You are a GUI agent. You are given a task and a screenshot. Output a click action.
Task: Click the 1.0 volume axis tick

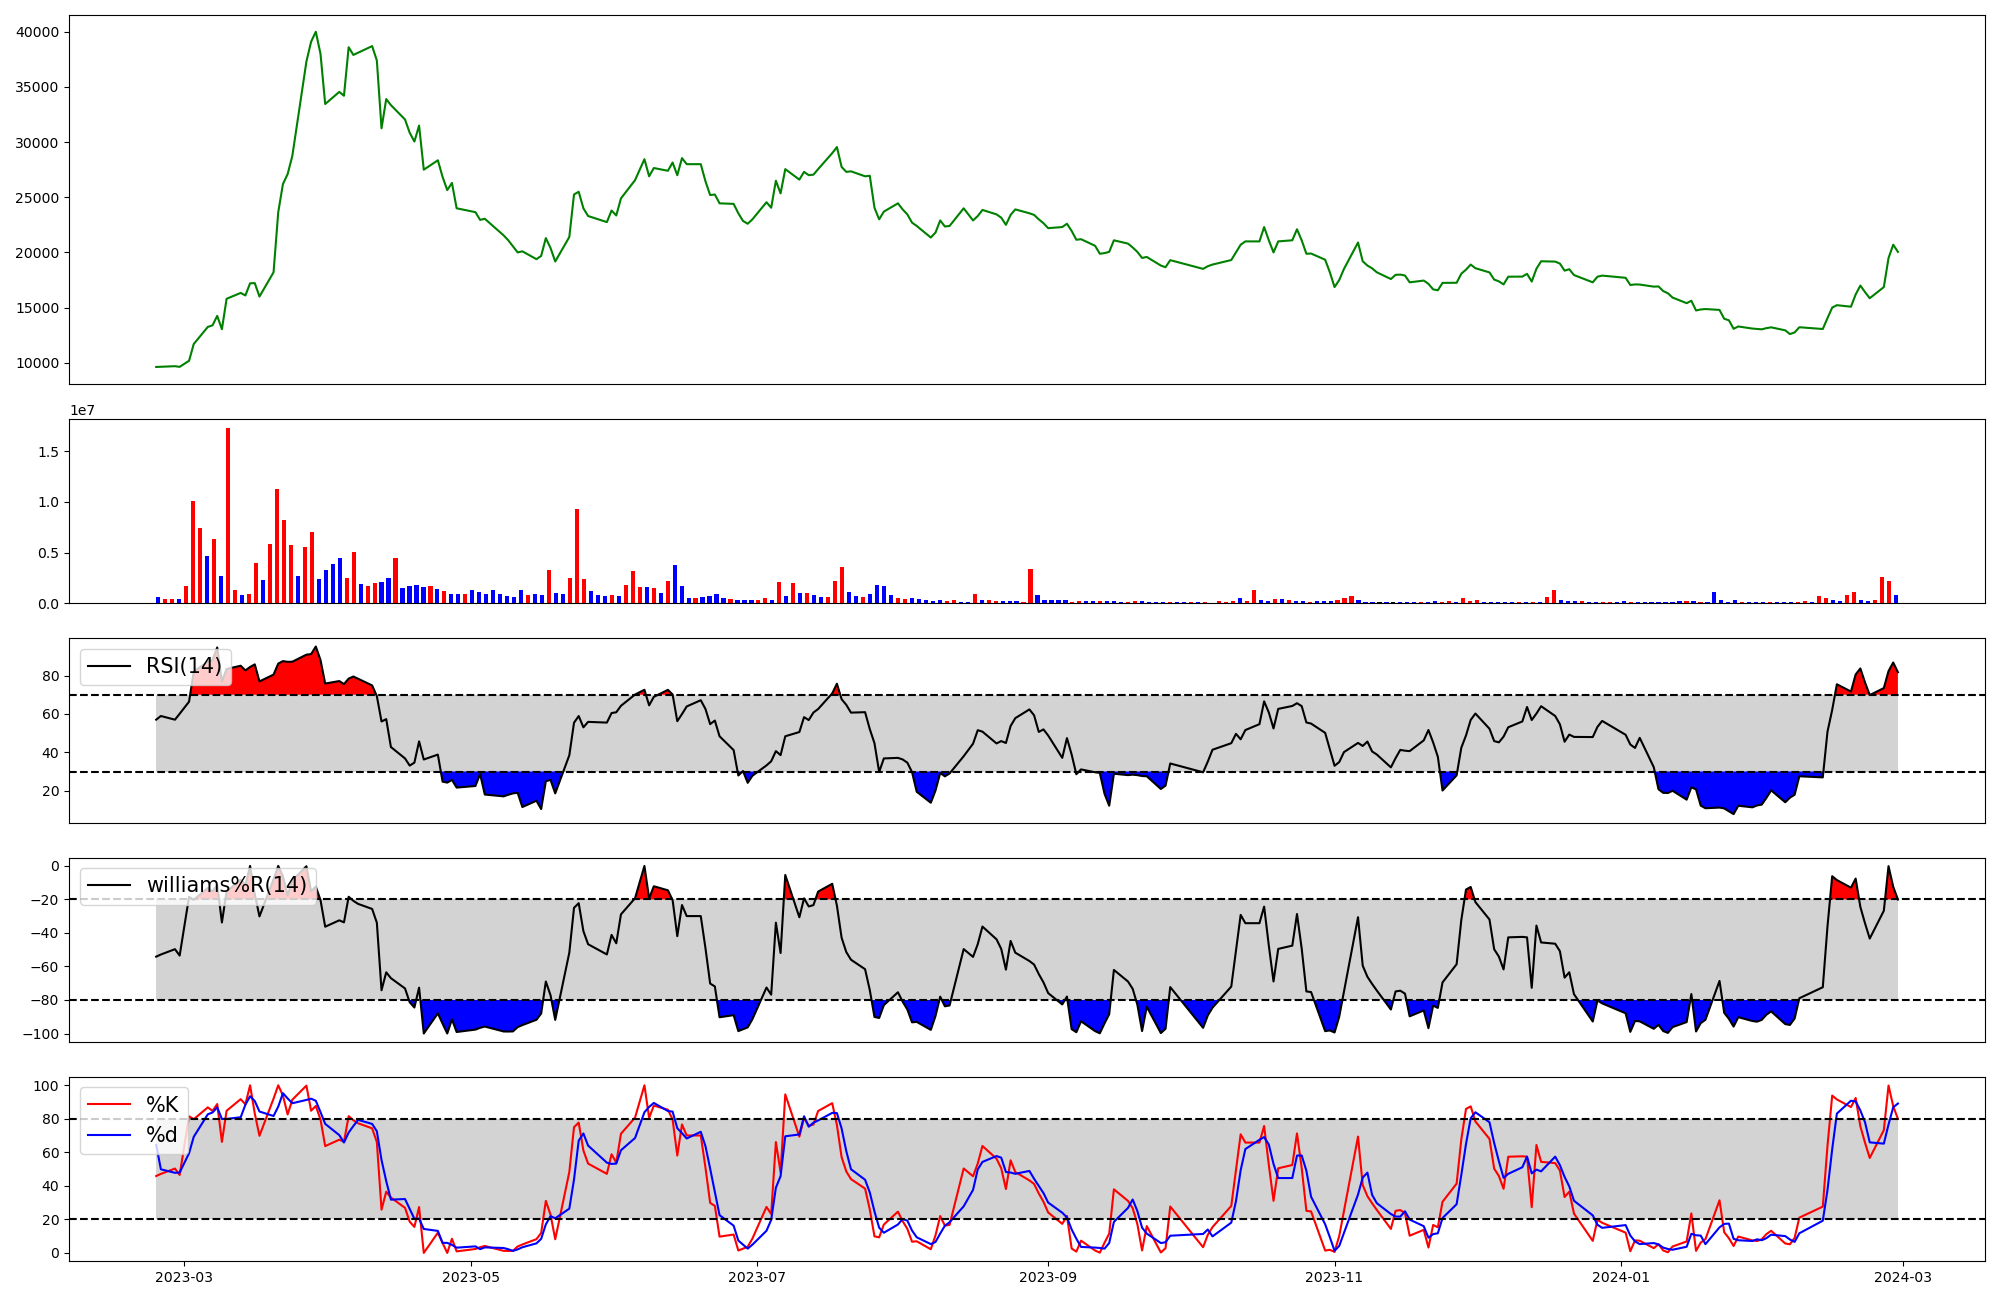click(48, 503)
